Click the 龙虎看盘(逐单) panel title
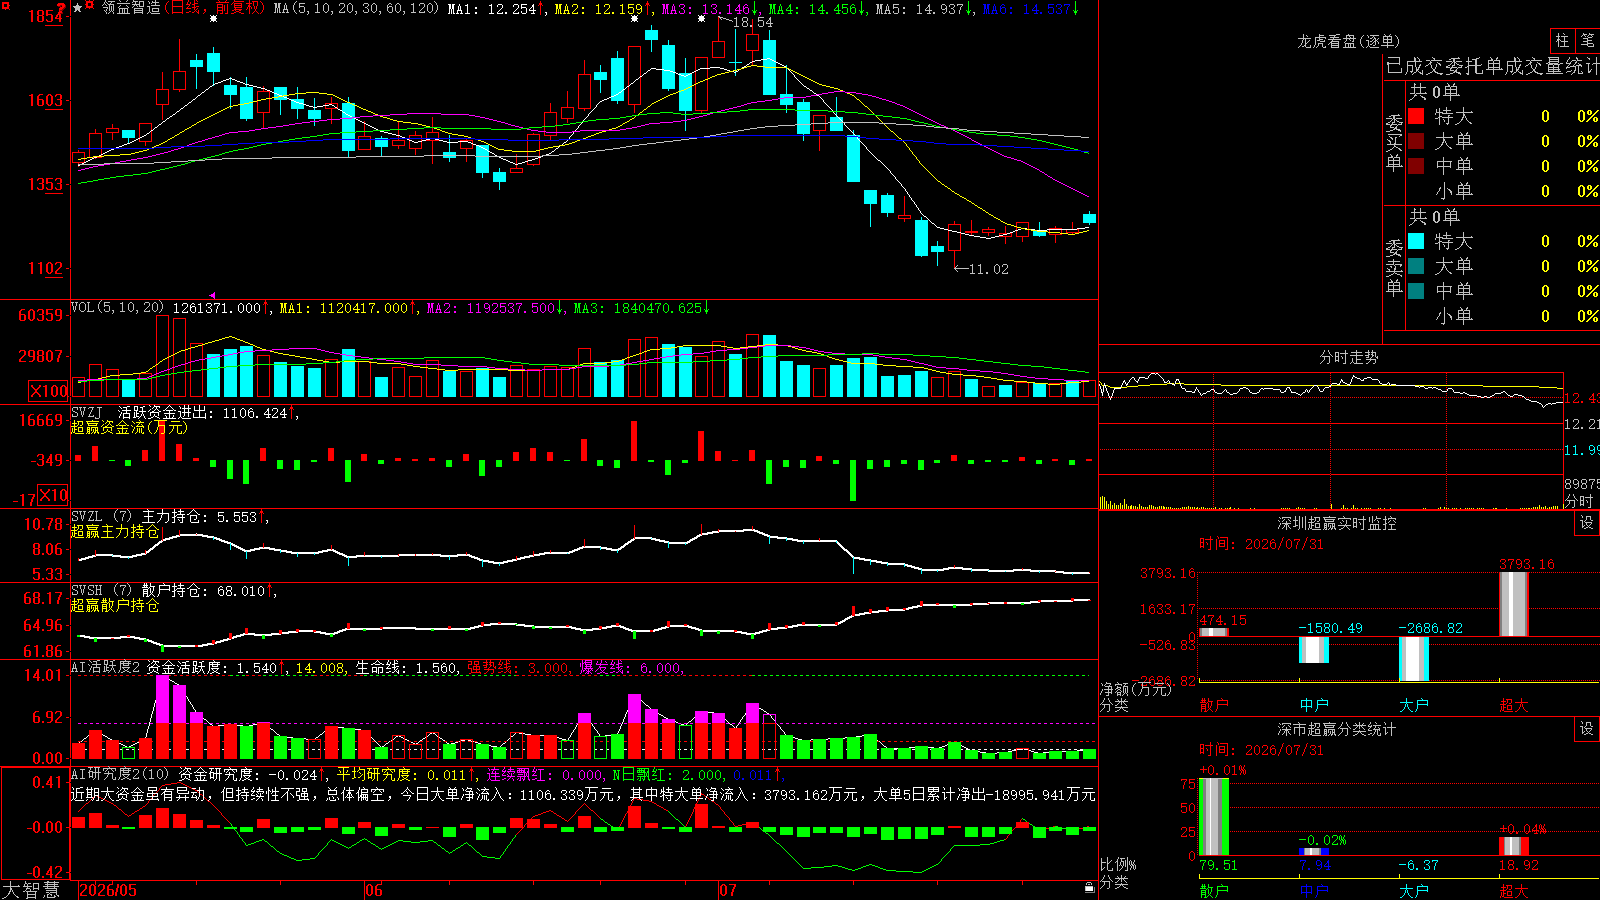This screenshot has height=900, width=1600. pyautogui.click(x=1348, y=41)
